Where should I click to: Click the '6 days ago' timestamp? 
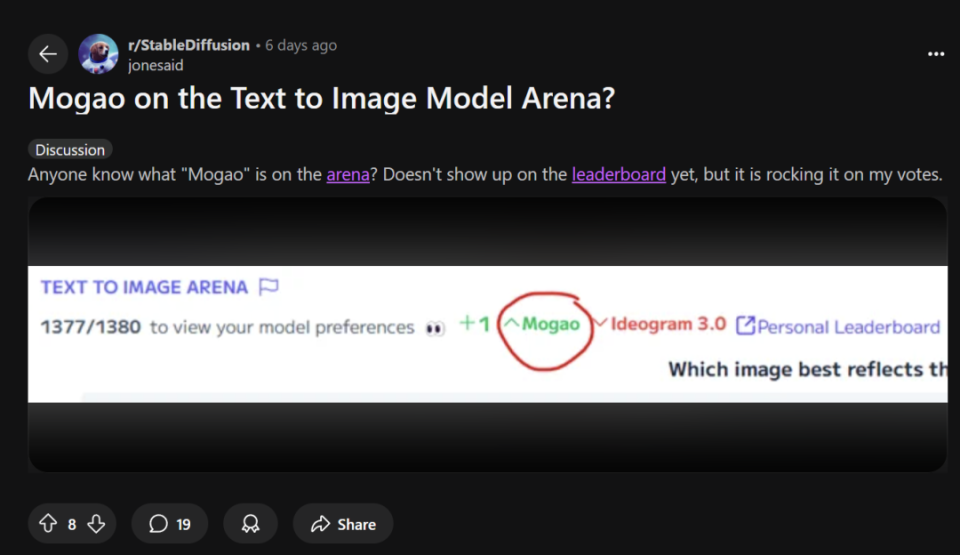point(301,45)
